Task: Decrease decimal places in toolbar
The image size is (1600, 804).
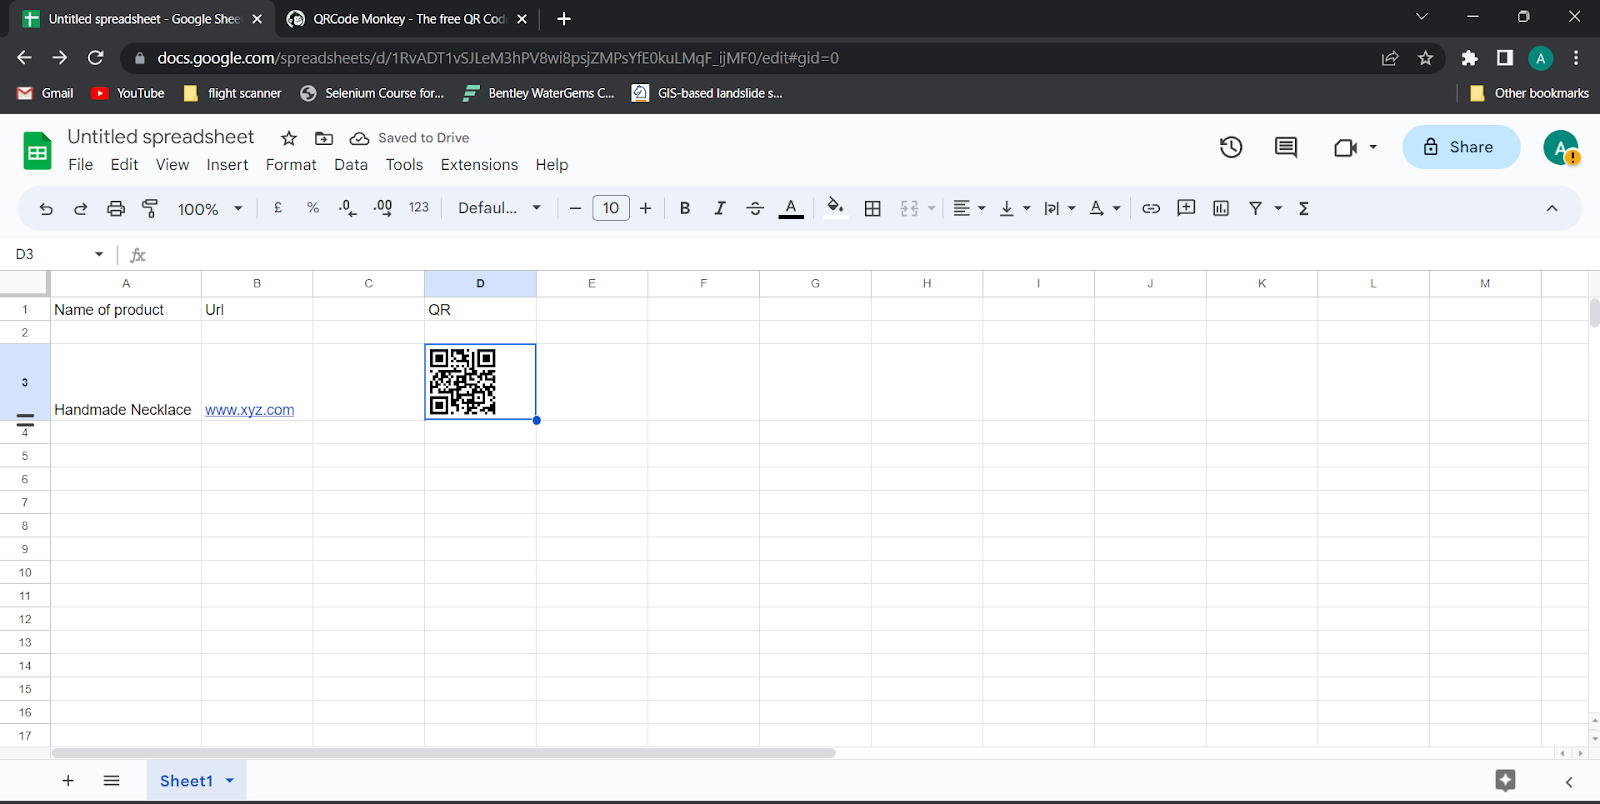Action: (347, 208)
